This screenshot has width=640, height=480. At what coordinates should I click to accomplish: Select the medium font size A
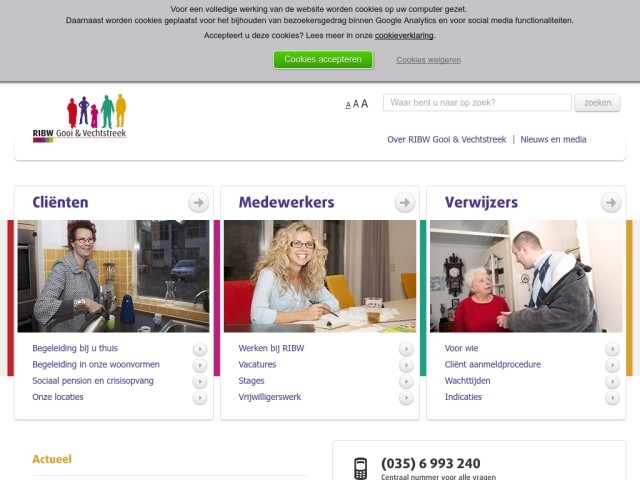pyautogui.click(x=356, y=104)
